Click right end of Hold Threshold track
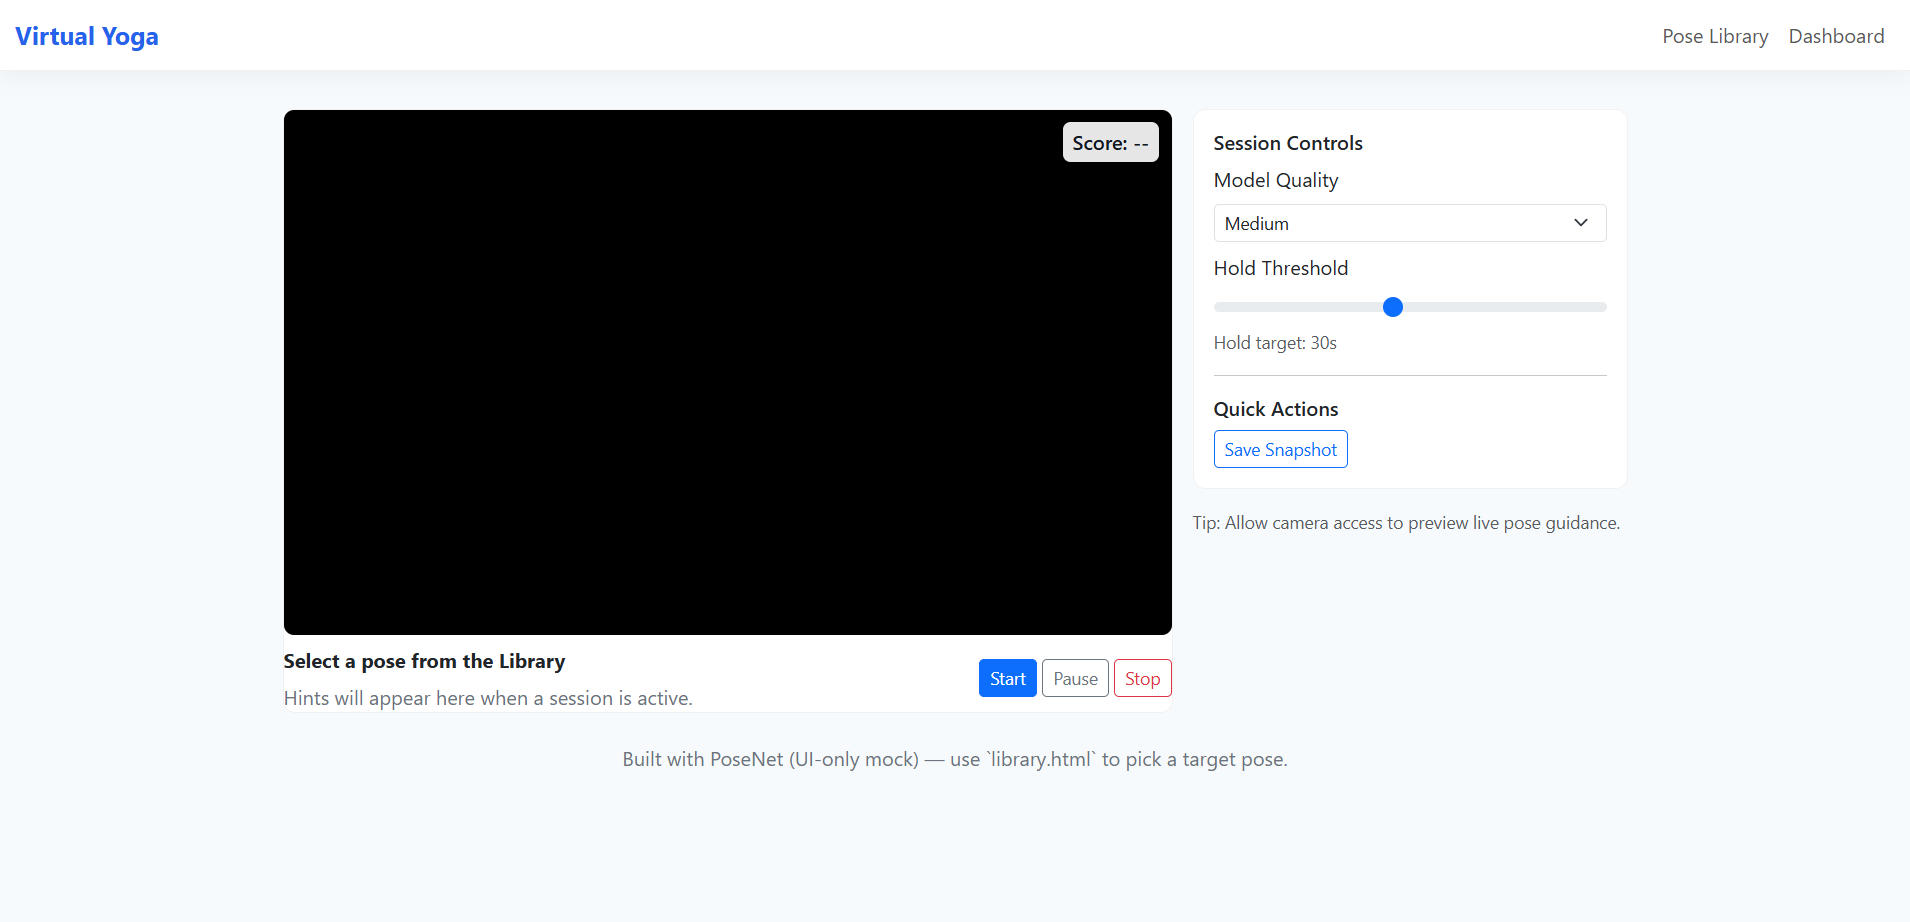 point(1600,307)
